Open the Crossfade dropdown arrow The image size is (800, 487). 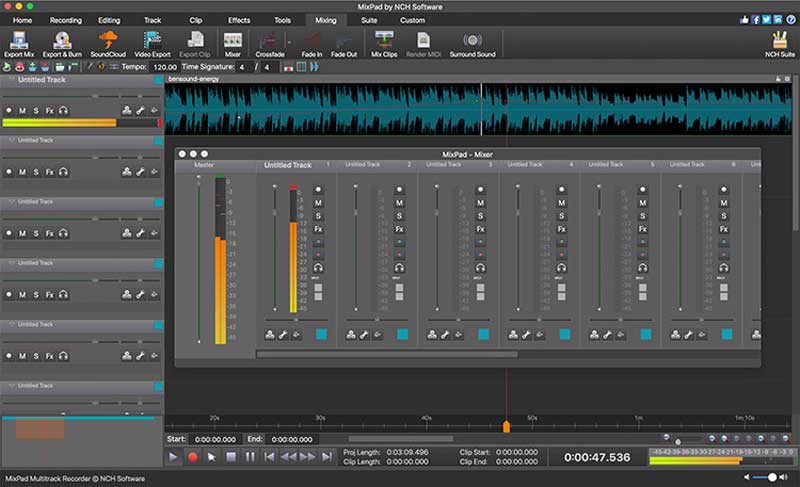(x=290, y=43)
